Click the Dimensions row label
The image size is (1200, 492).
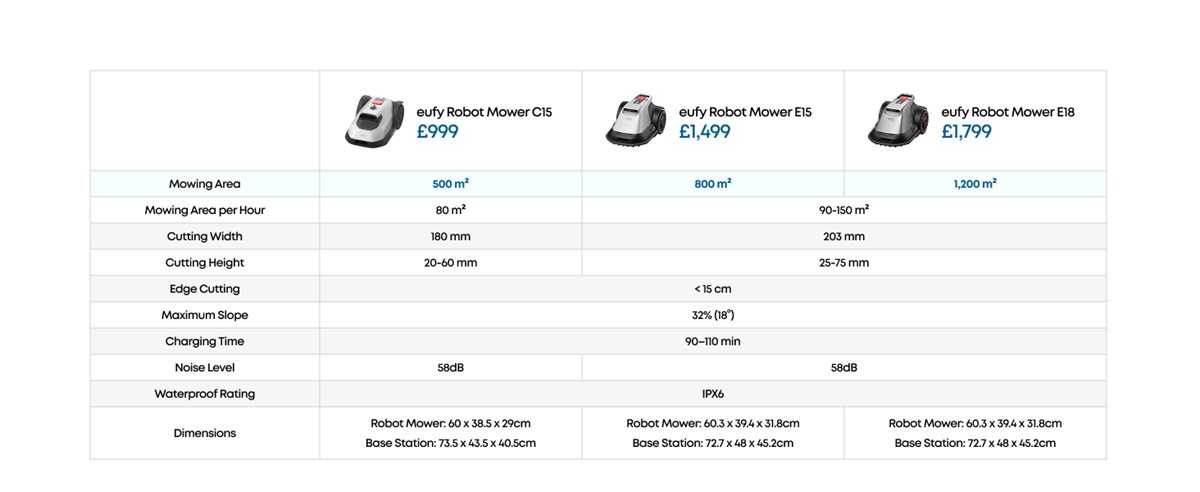pyautogui.click(x=205, y=433)
